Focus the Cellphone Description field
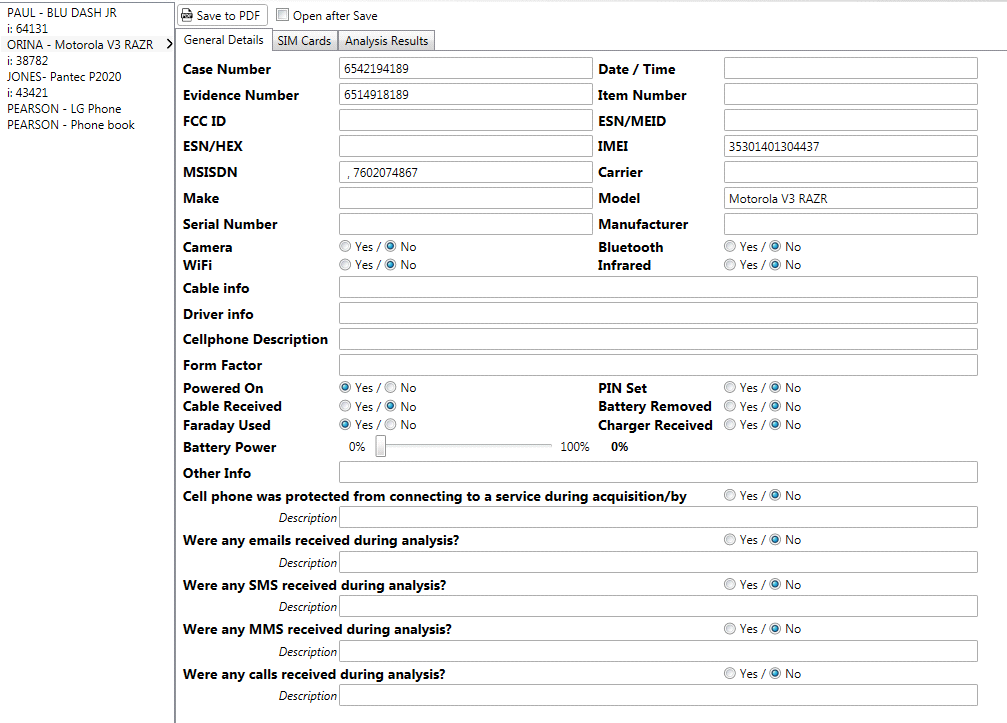Viewport: 1007px width, 723px height. pos(658,339)
